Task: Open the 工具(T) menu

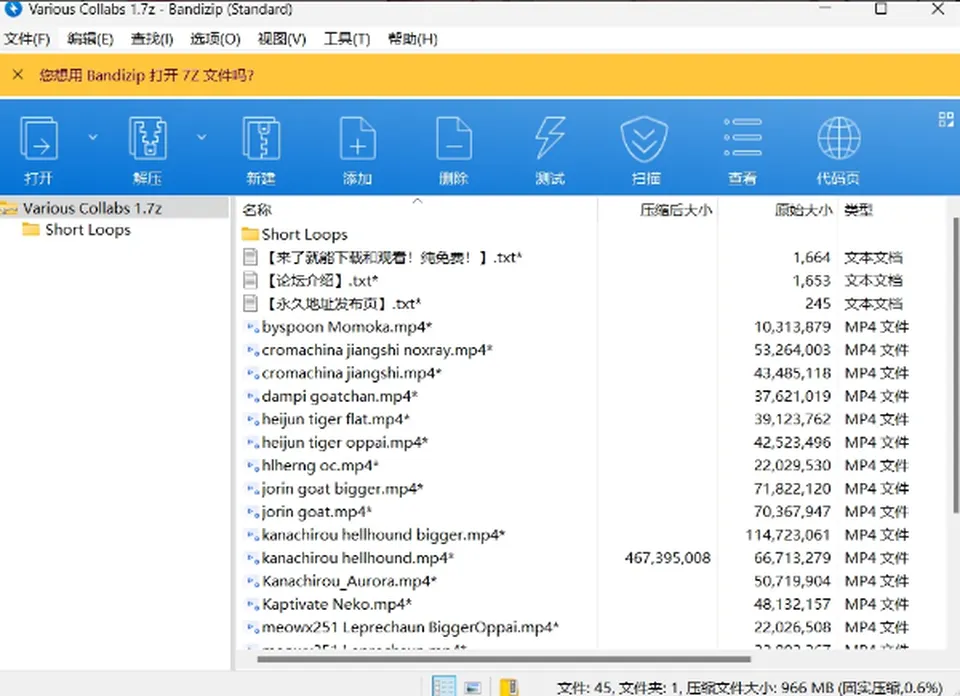Action: (x=347, y=39)
